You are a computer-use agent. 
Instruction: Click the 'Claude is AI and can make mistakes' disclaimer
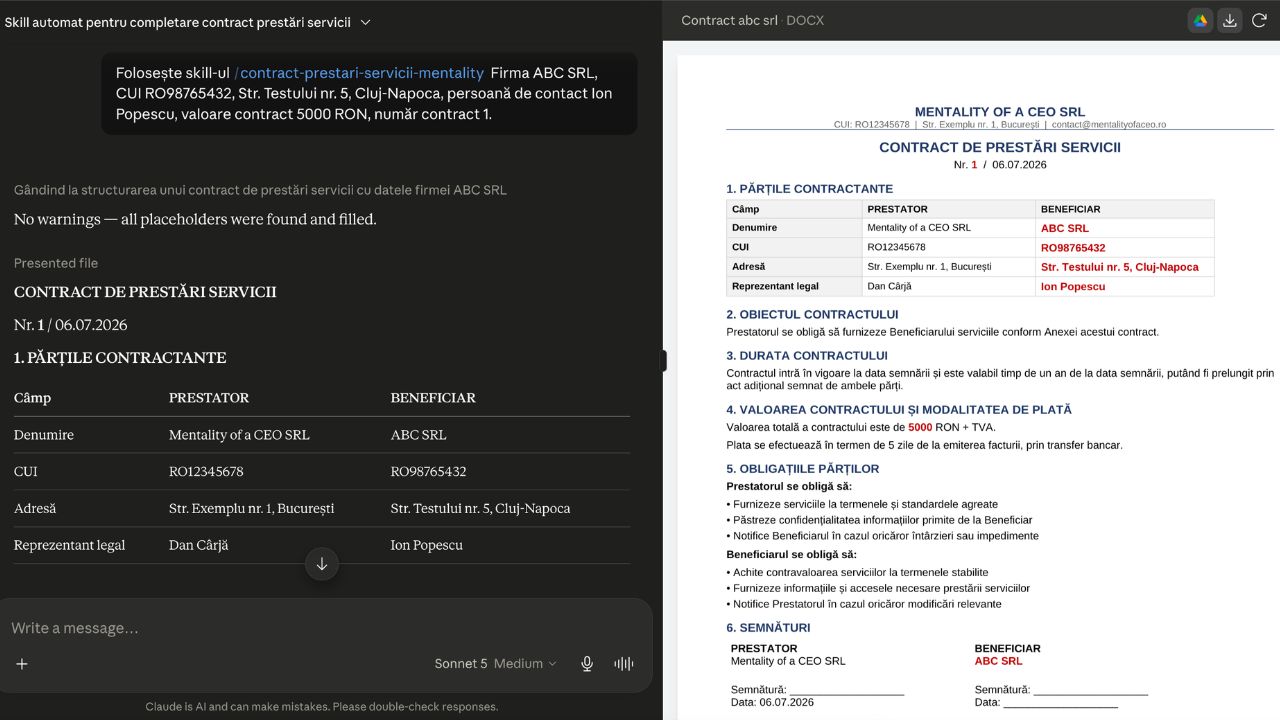[x=322, y=707]
